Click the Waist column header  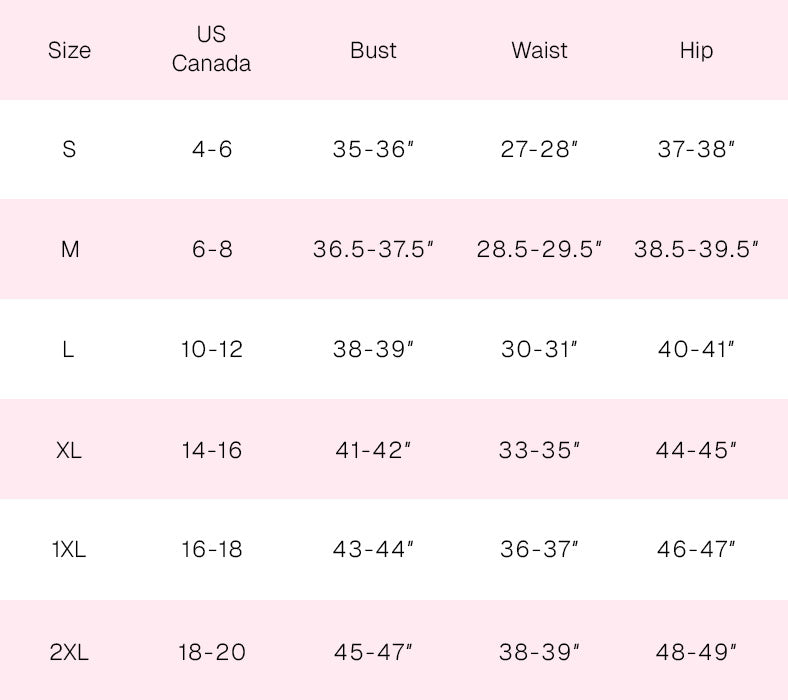[x=539, y=50]
